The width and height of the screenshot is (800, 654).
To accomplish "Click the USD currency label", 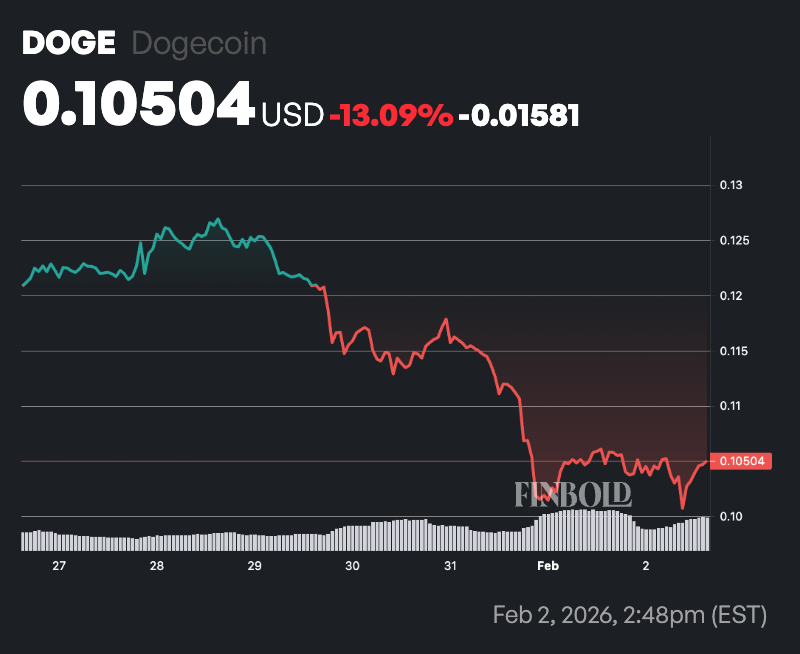I will tap(292, 115).
